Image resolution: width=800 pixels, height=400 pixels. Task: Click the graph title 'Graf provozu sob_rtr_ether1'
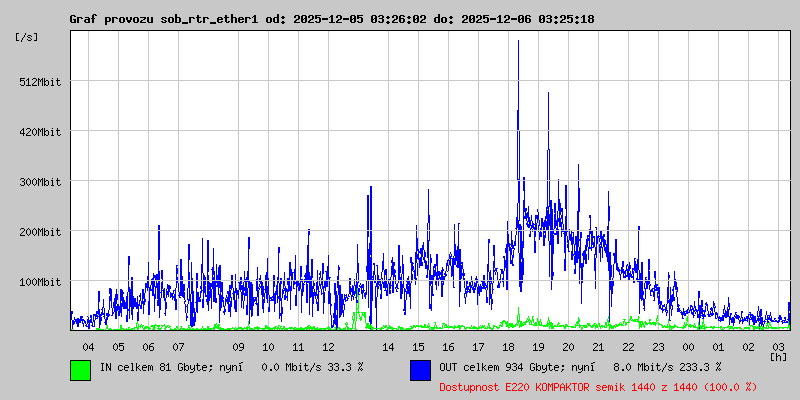pyautogui.click(x=164, y=19)
